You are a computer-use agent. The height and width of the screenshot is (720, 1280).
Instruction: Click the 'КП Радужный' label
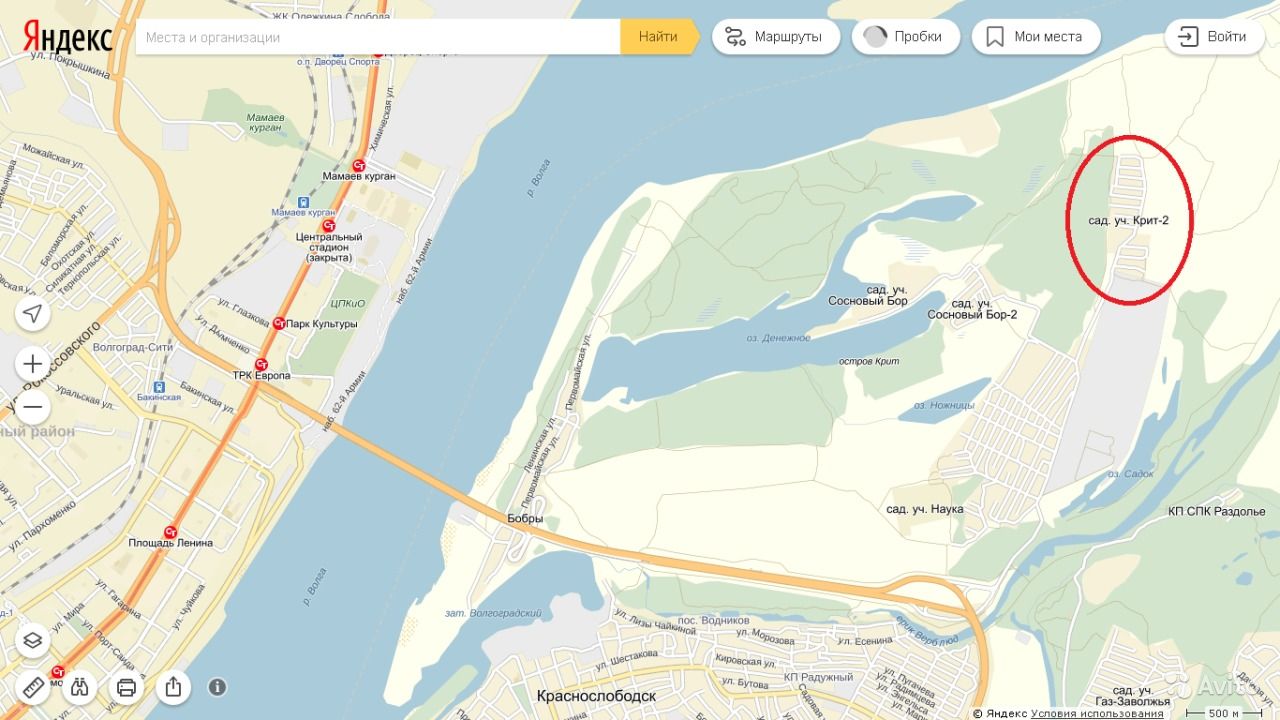tap(818, 677)
